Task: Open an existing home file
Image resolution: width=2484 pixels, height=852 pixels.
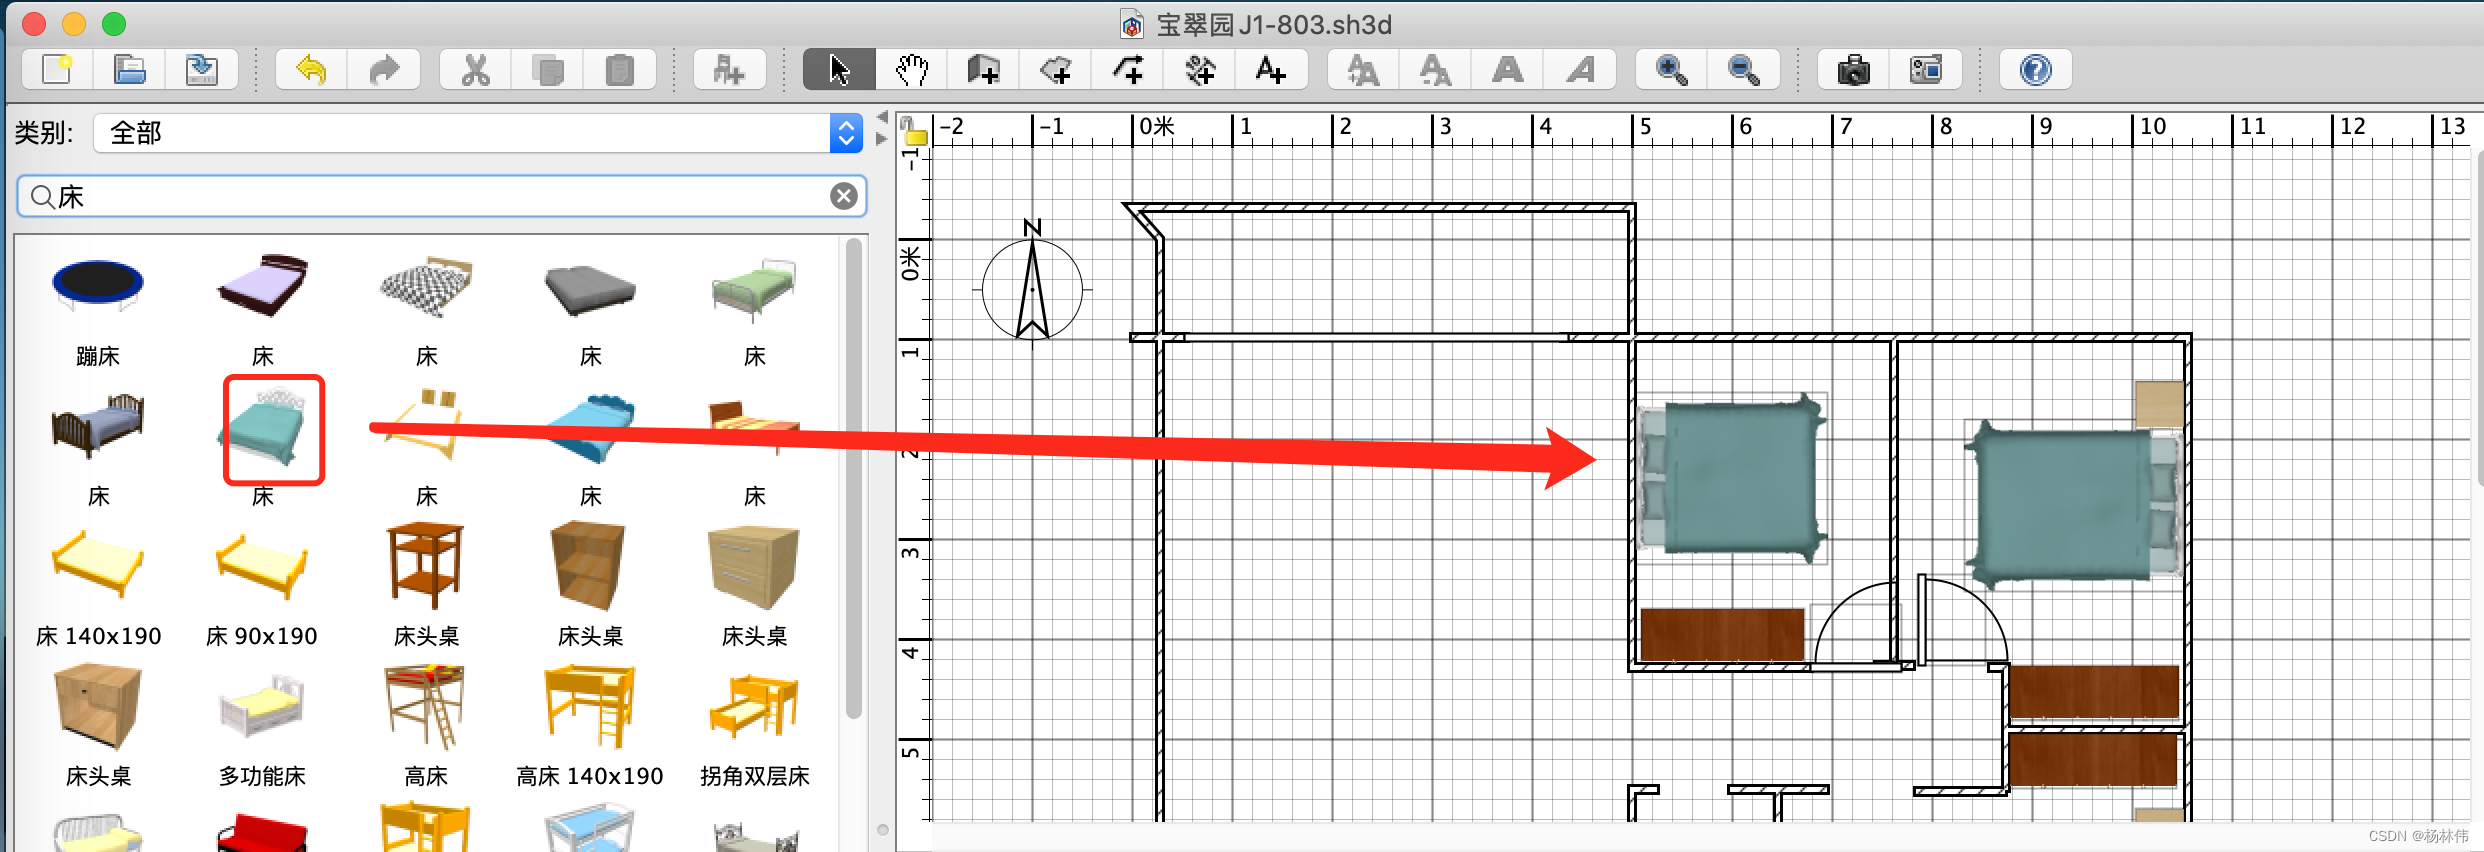Action: click(x=130, y=70)
